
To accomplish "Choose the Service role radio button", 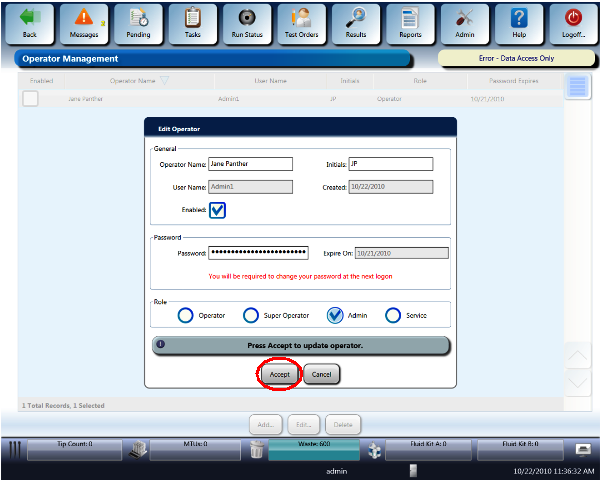I will 393,315.
